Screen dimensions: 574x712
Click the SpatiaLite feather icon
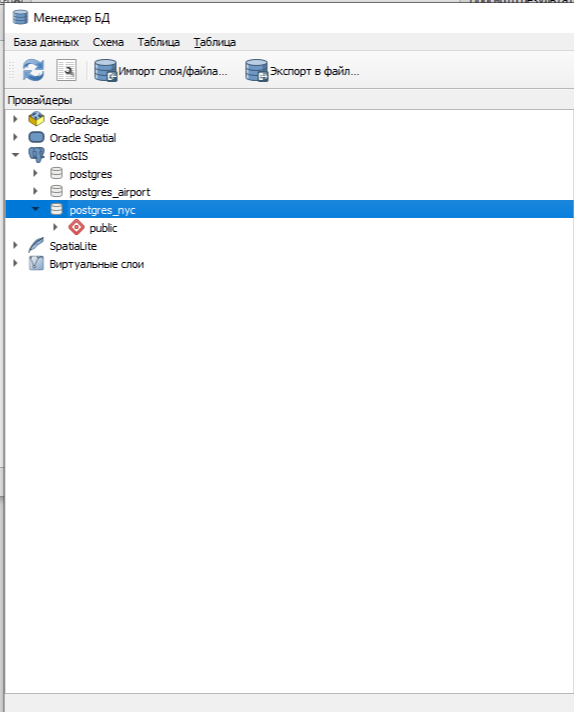(36, 245)
